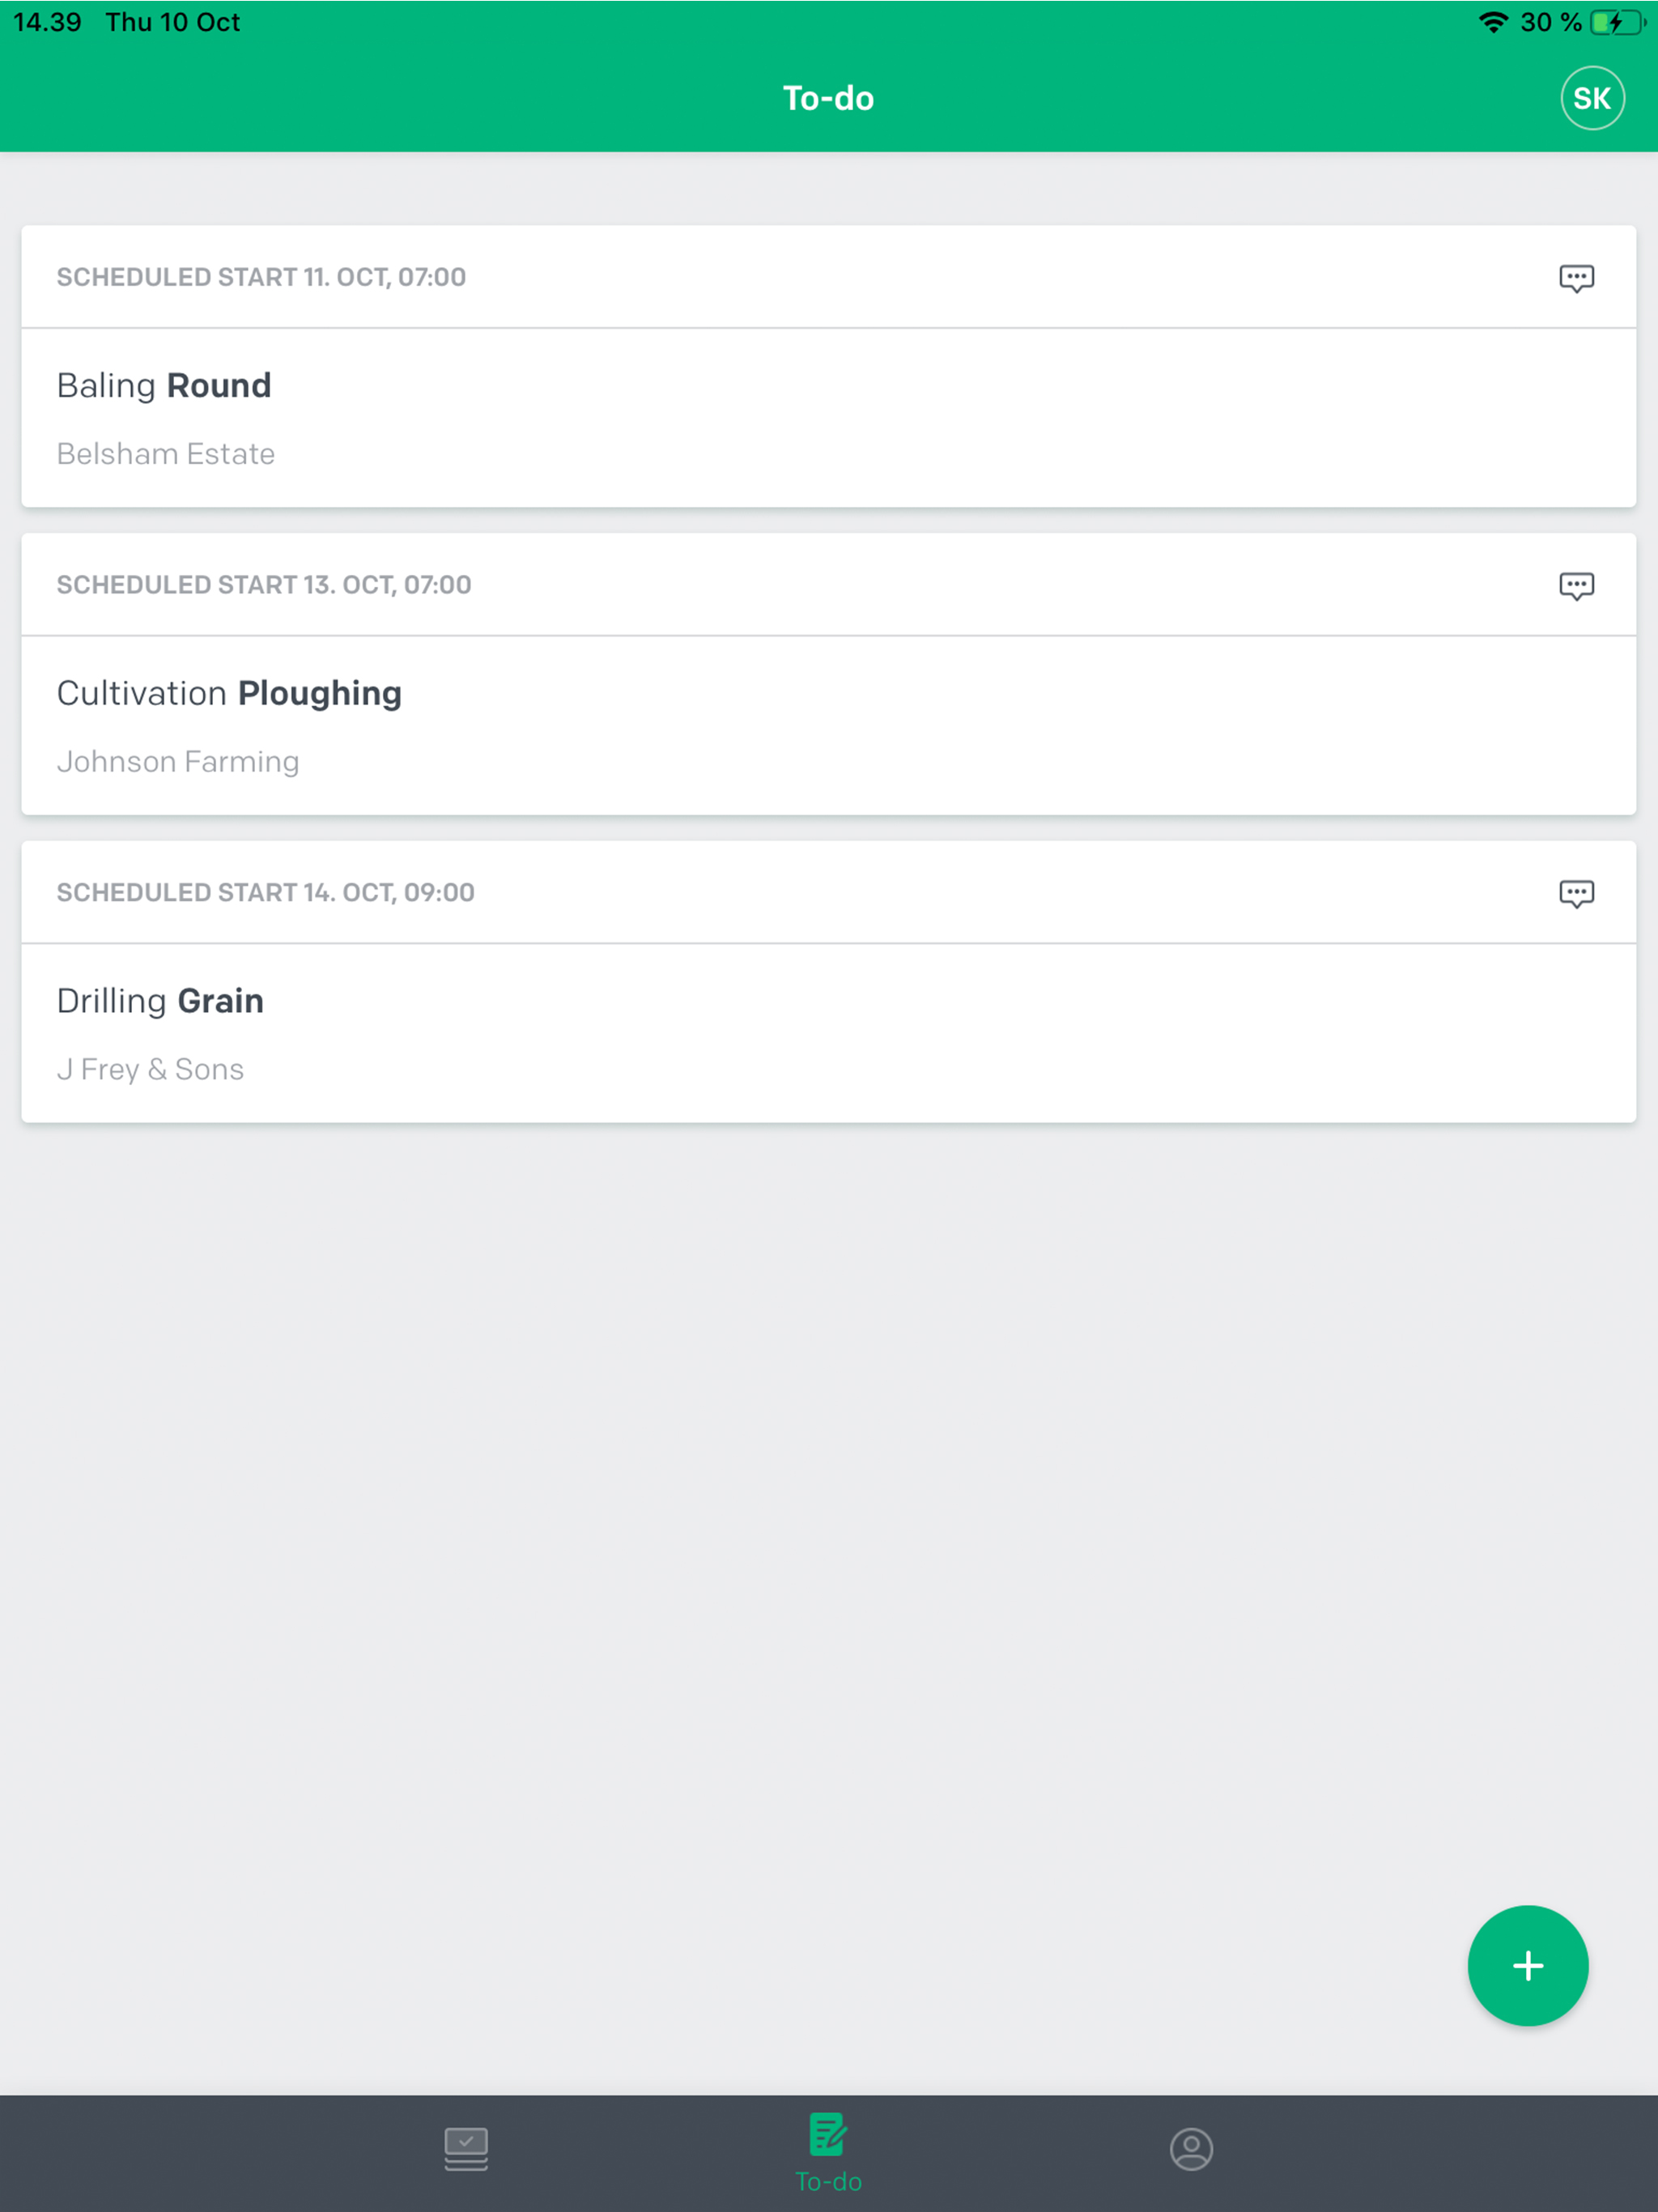The height and width of the screenshot is (2212, 1658).
Task: Tap the Belsham Estate customer name
Action: (166, 454)
